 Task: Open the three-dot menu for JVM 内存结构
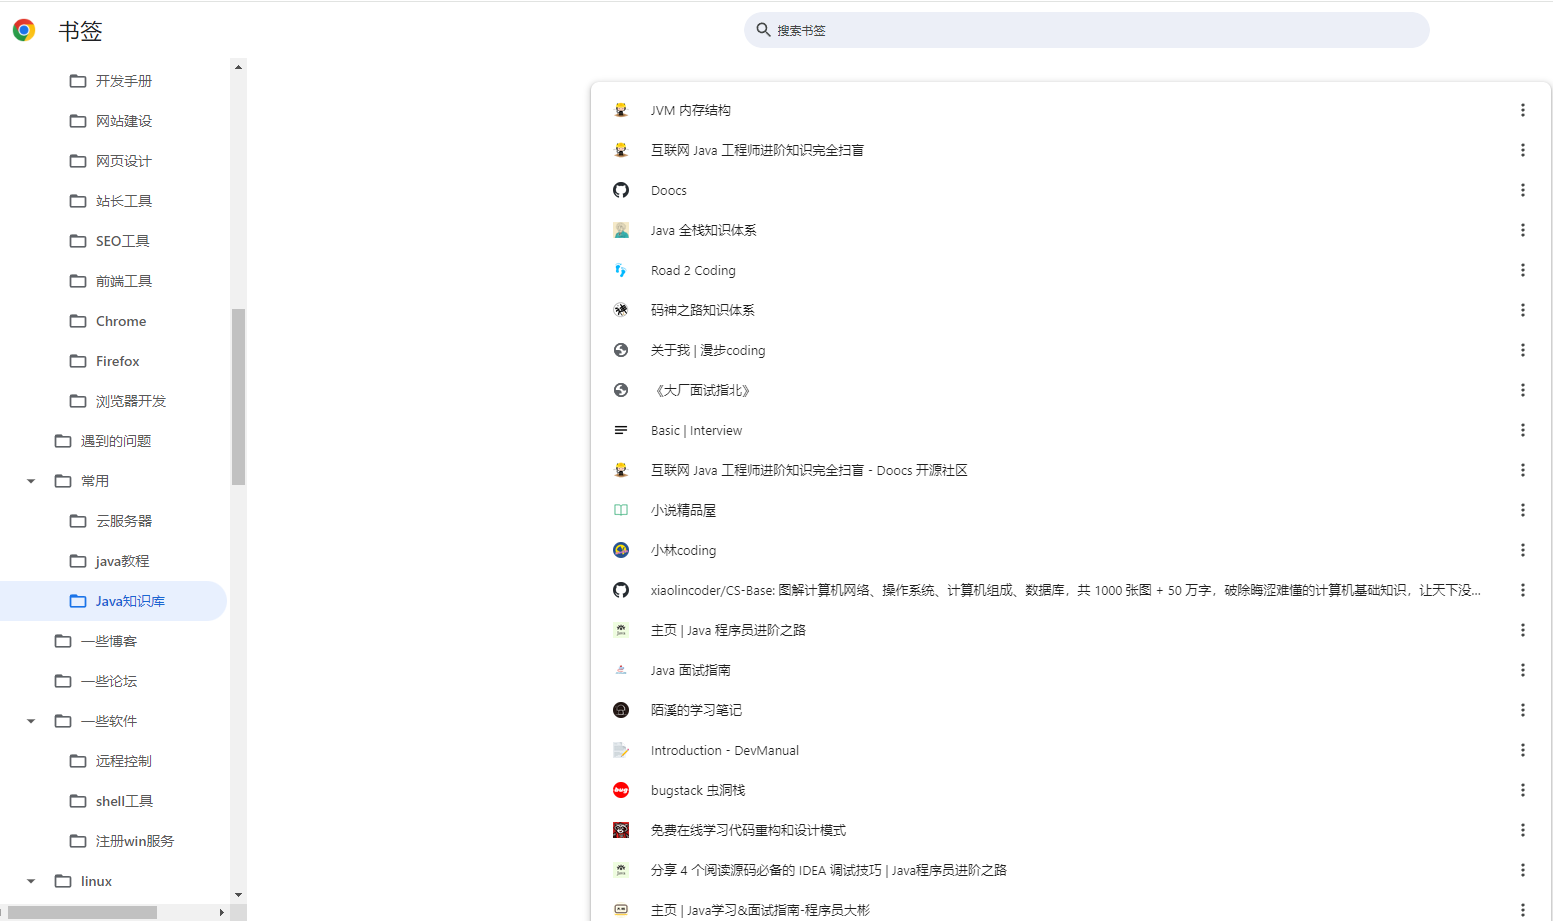point(1523,110)
